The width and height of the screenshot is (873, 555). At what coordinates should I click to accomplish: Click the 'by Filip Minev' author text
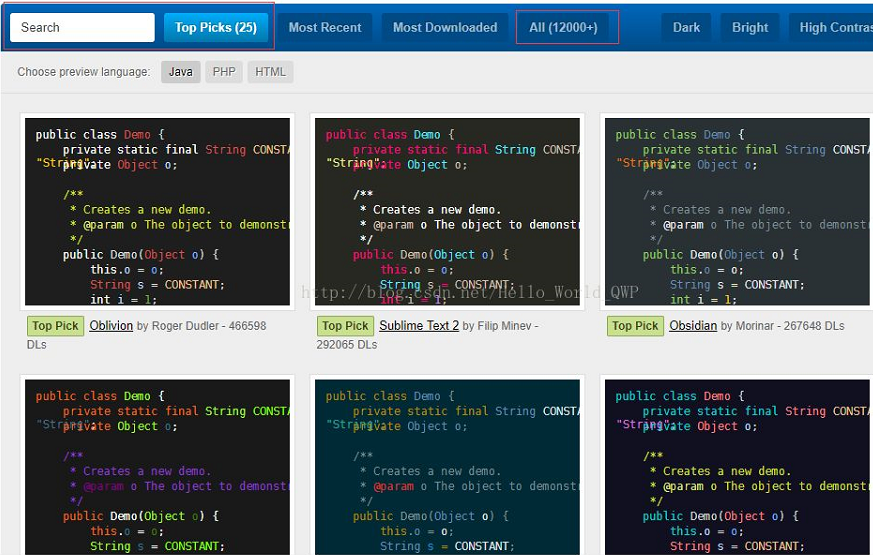[496, 326]
